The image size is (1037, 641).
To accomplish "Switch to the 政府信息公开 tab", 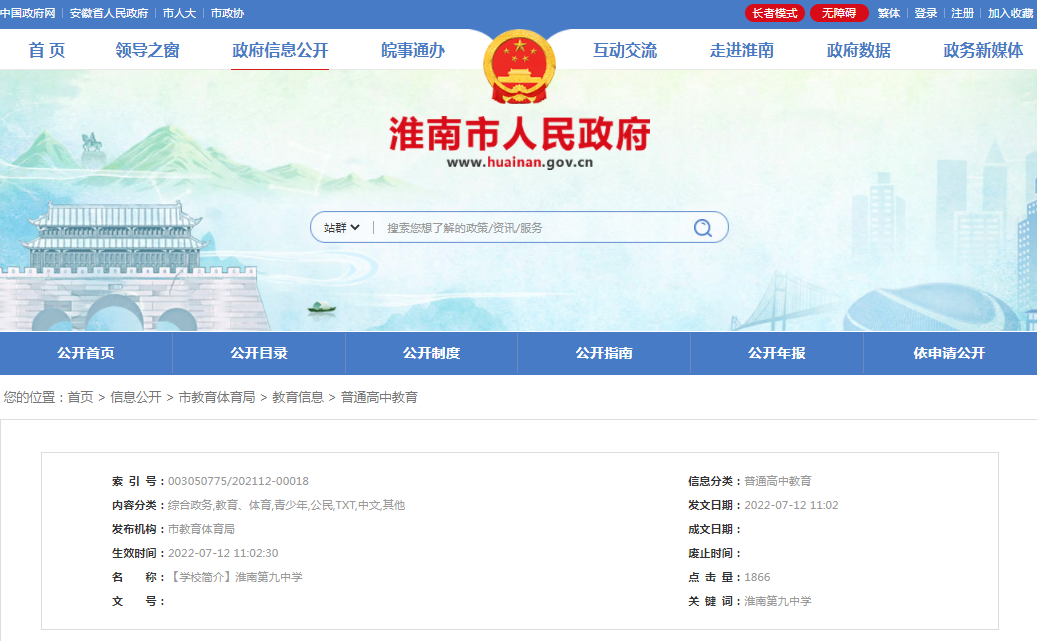I will click(x=280, y=50).
